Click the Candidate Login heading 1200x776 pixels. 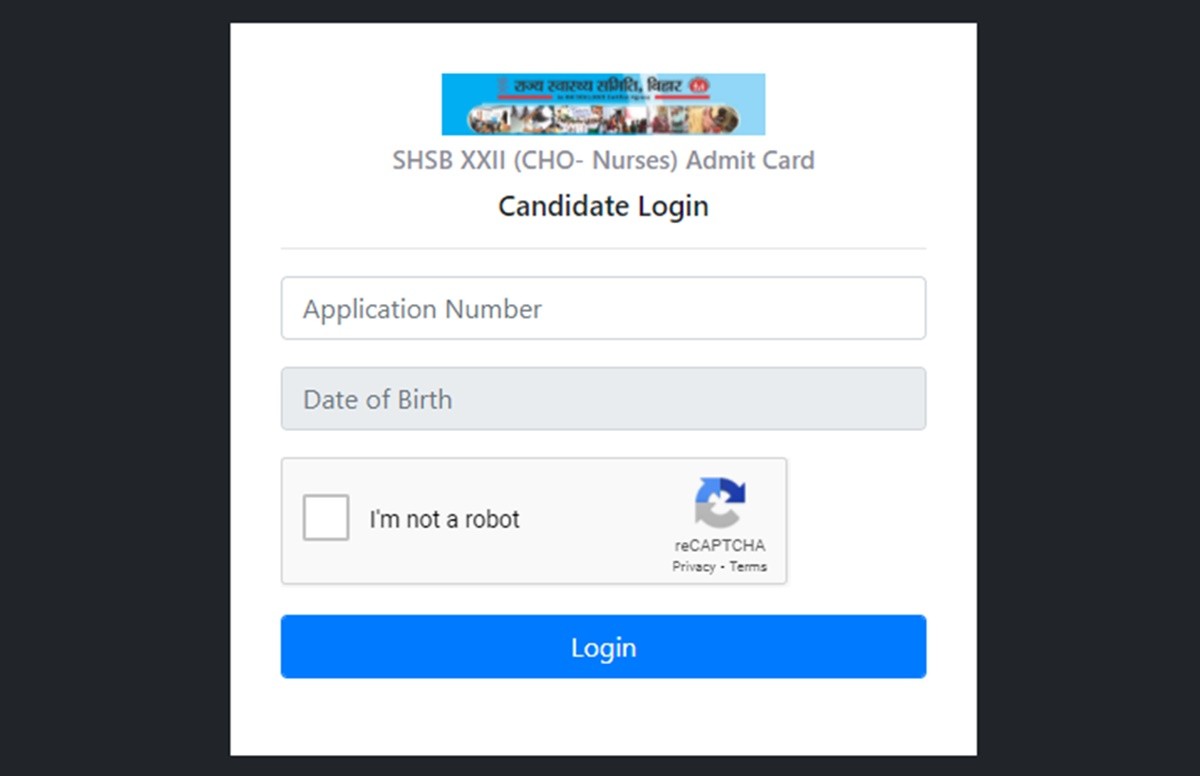tap(603, 206)
